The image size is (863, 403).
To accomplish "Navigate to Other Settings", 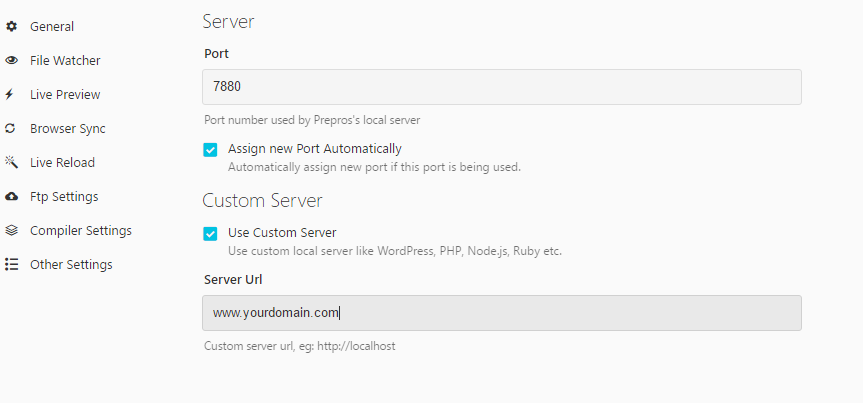I will pos(71,265).
